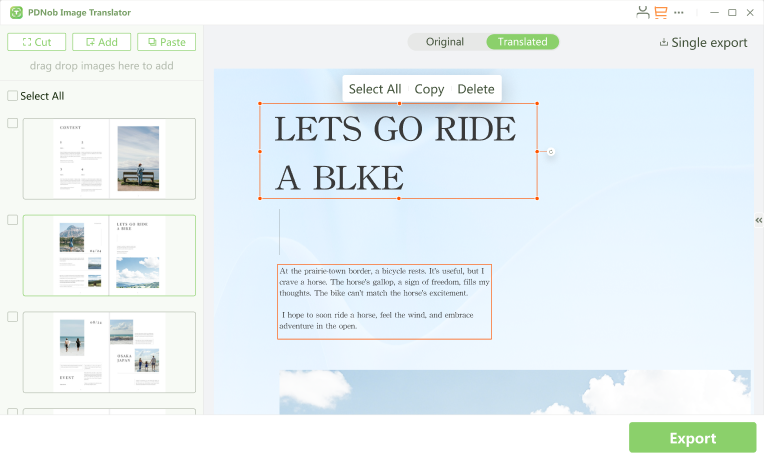Open the user account icon
Image resolution: width=764 pixels, height=458 pixels.
642,12
